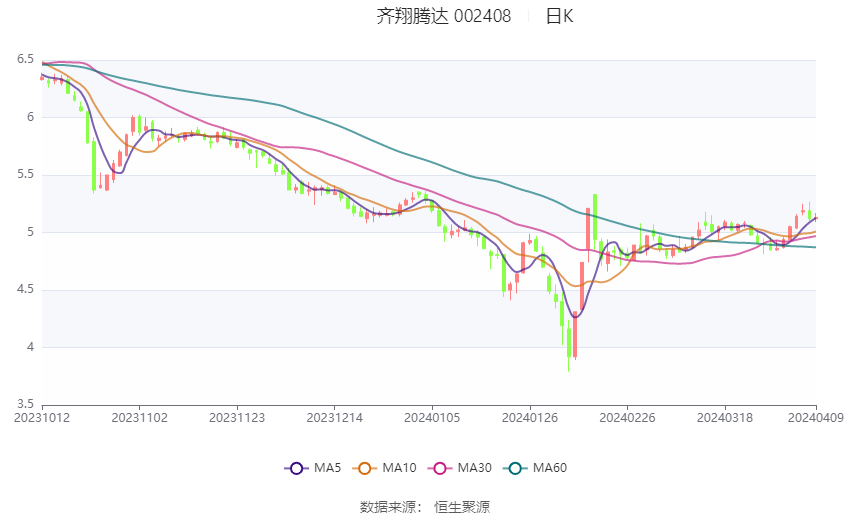Click the 20231012 x-axis date label
This screenshot has height=517, width=850.
click(42, 418)
